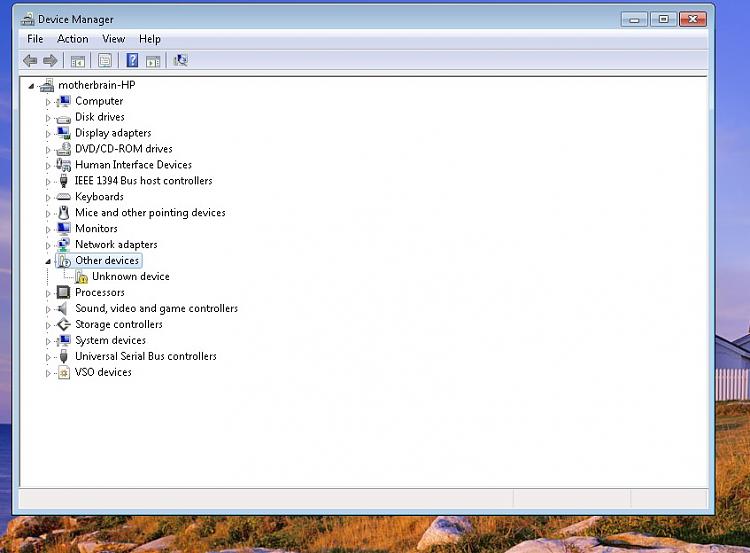750x553 pixels.
Task: Minimize the Device Manager window
Action: 634,19
